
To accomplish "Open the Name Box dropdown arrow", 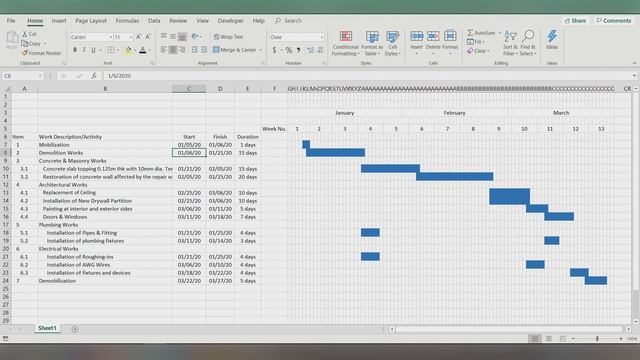I will [40, 76].
